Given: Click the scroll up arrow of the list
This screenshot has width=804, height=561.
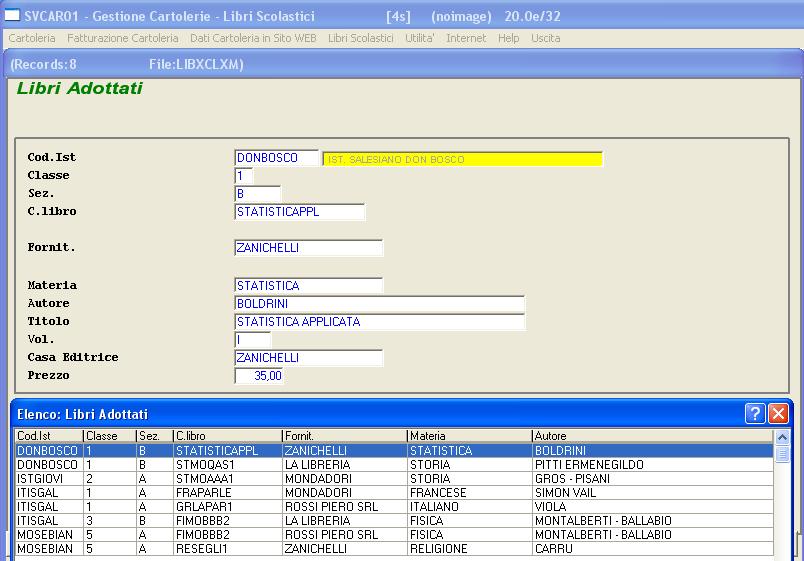Looking at the screenshot, I should point(782,437).
